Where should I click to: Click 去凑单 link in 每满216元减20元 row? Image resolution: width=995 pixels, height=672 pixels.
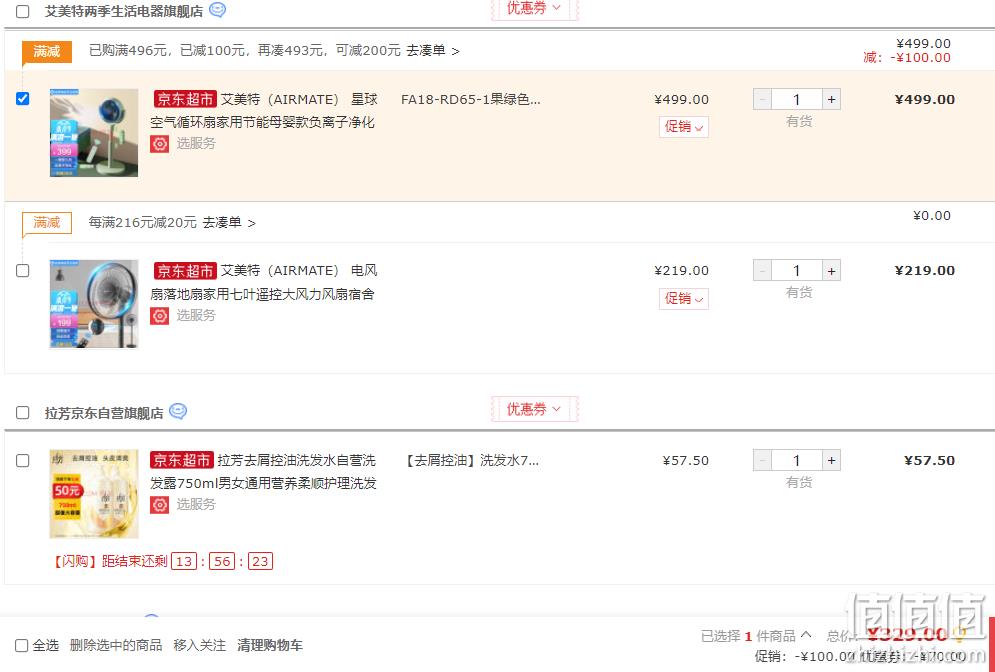tap(229, 223)
